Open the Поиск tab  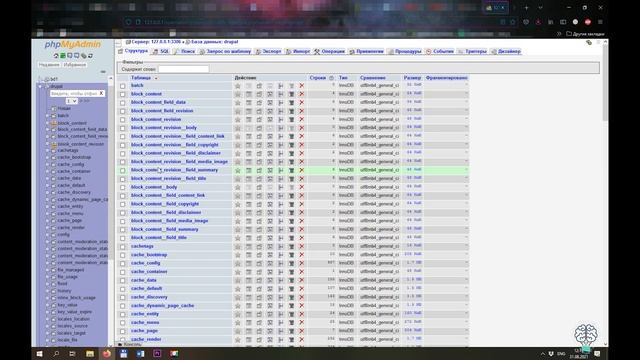pos(184,51)
